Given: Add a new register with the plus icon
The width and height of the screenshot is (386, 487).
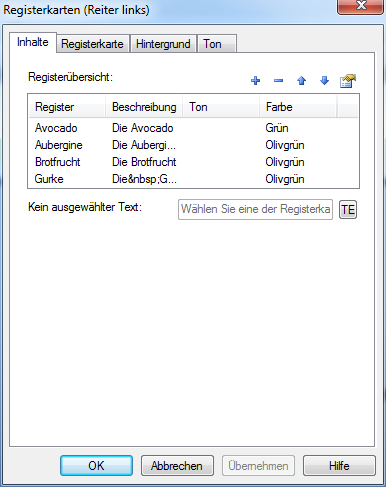Looking at the screenshot, I should coord(256,81).
